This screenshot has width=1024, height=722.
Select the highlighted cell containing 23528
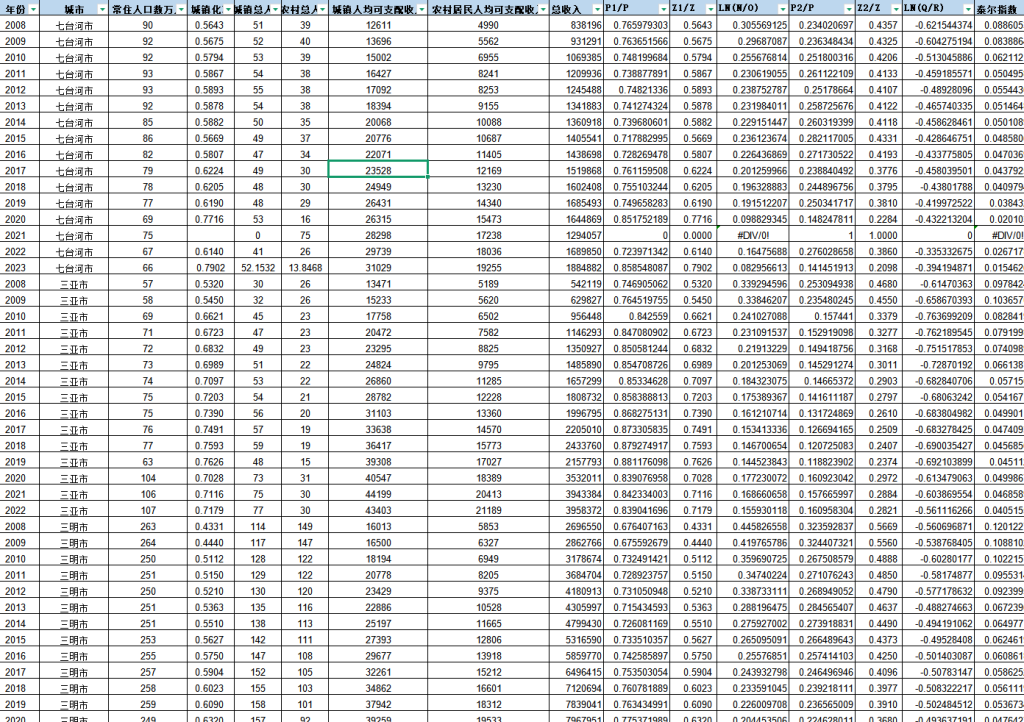coord(378,170)
